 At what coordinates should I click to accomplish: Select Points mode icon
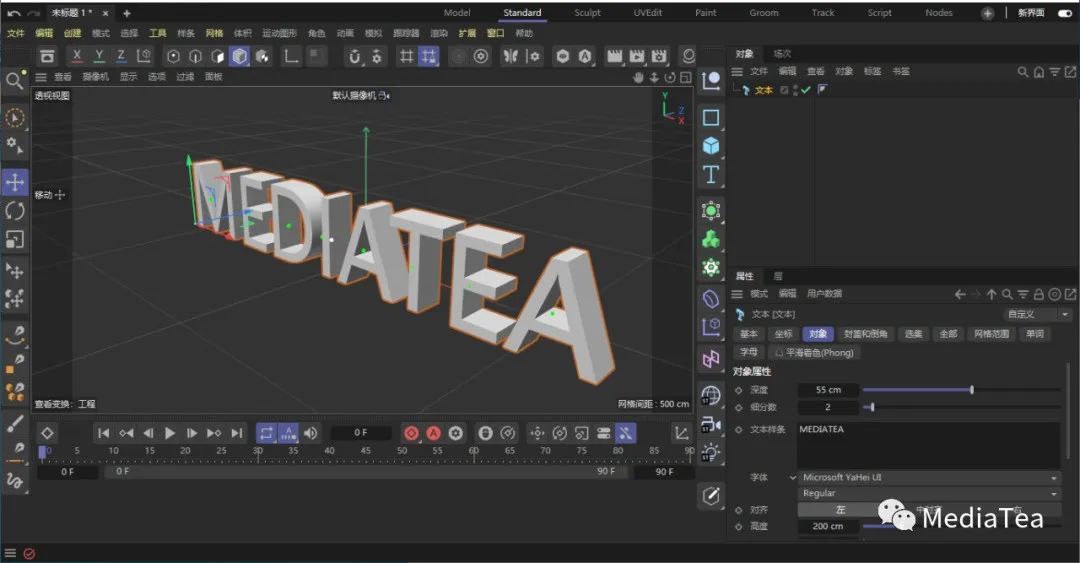(173, 56)
